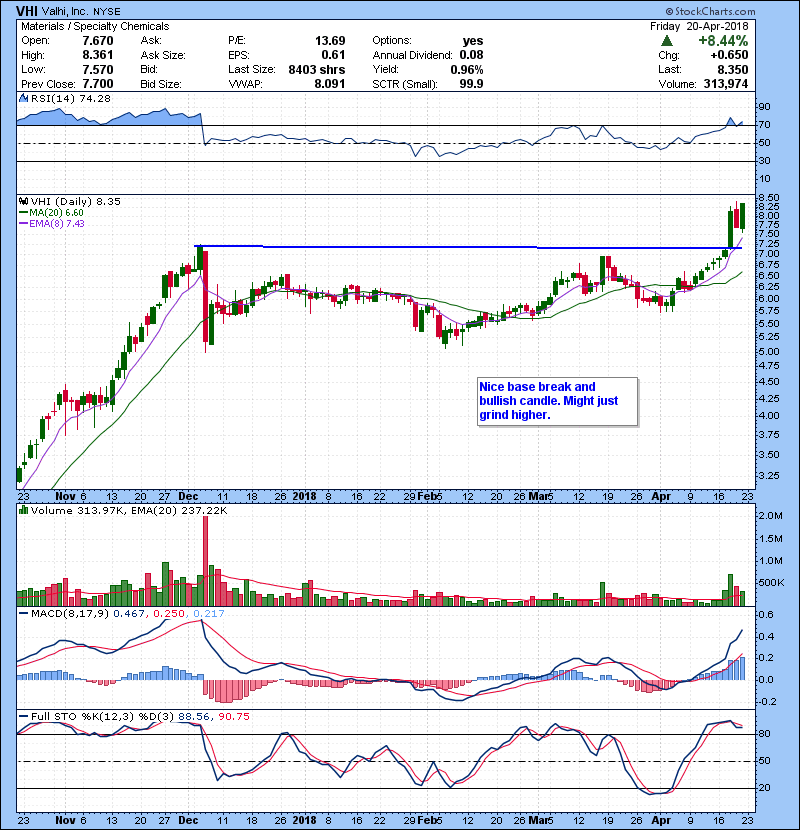800x830 pixels.
Task: Click the MACD signal value 0.250
Action: pyautogui.click(x=169, y=614)
